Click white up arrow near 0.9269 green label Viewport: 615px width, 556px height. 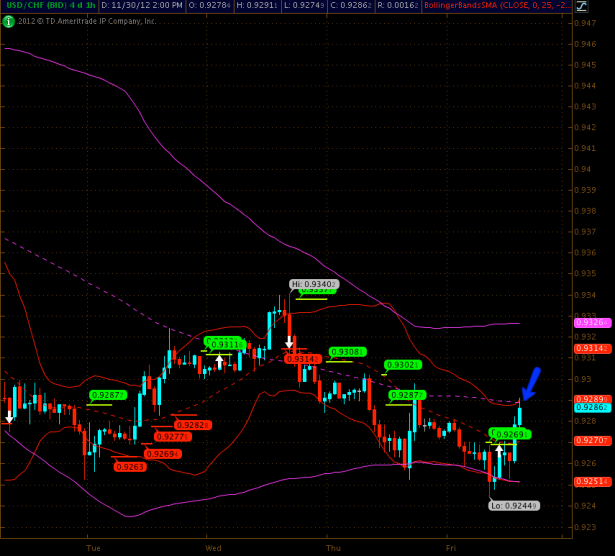tap(499, 449)
